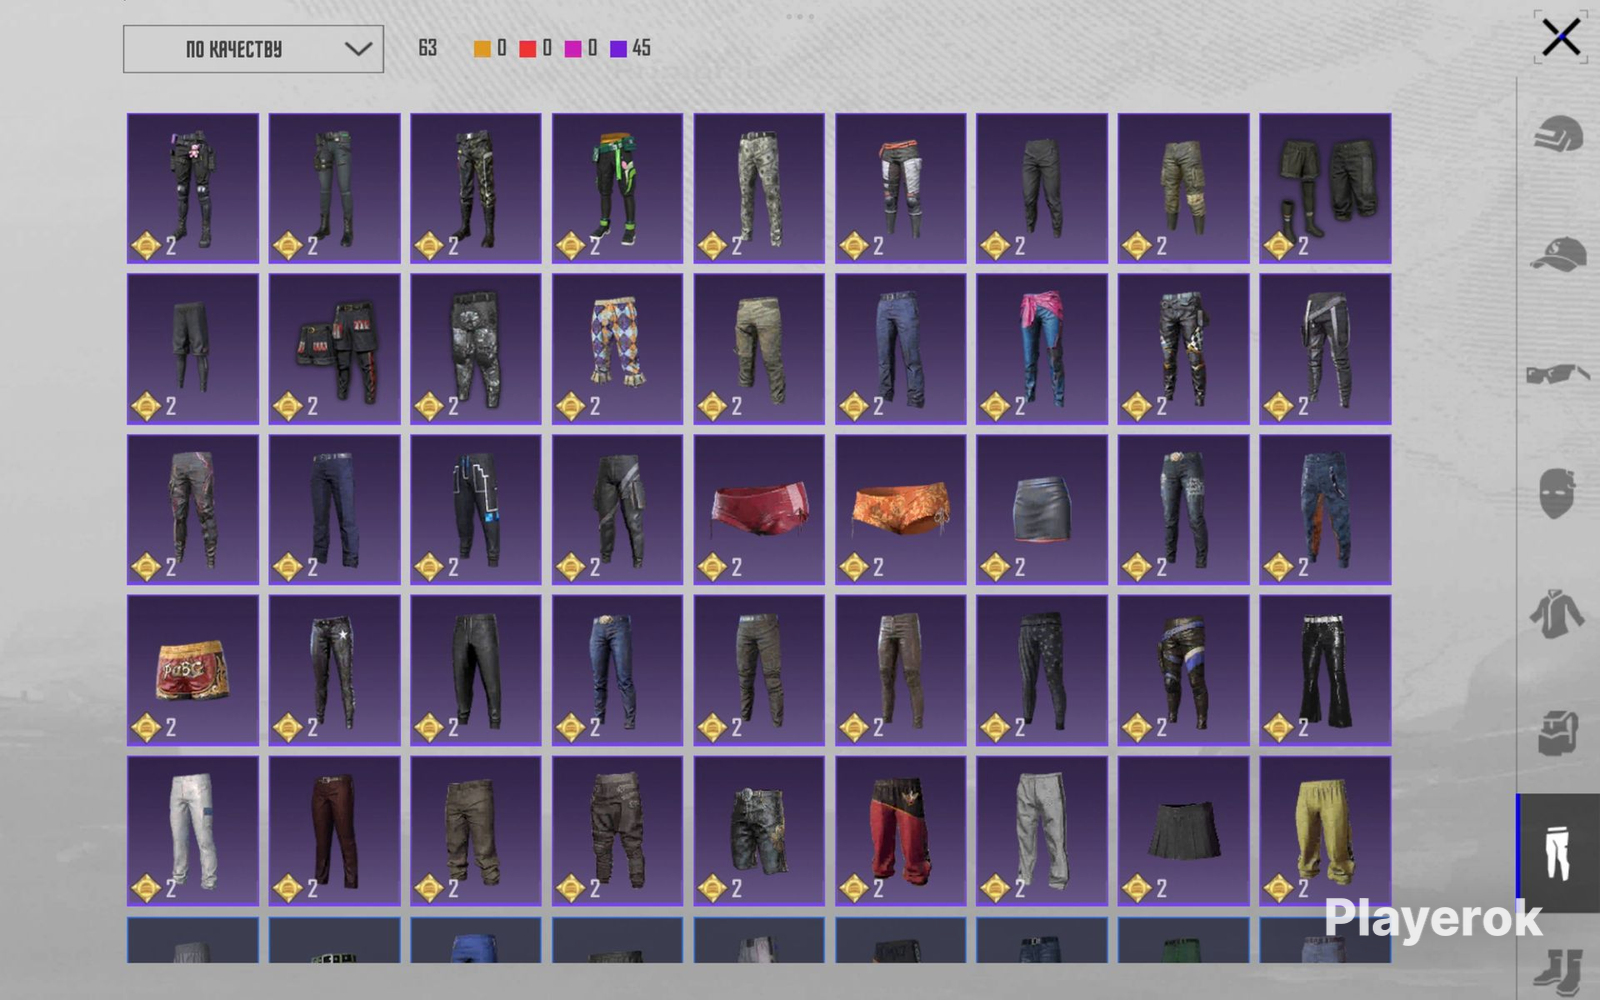
Task: Select the black pleated skirt
Action: pyautogui.click(x=1184, y=831)
